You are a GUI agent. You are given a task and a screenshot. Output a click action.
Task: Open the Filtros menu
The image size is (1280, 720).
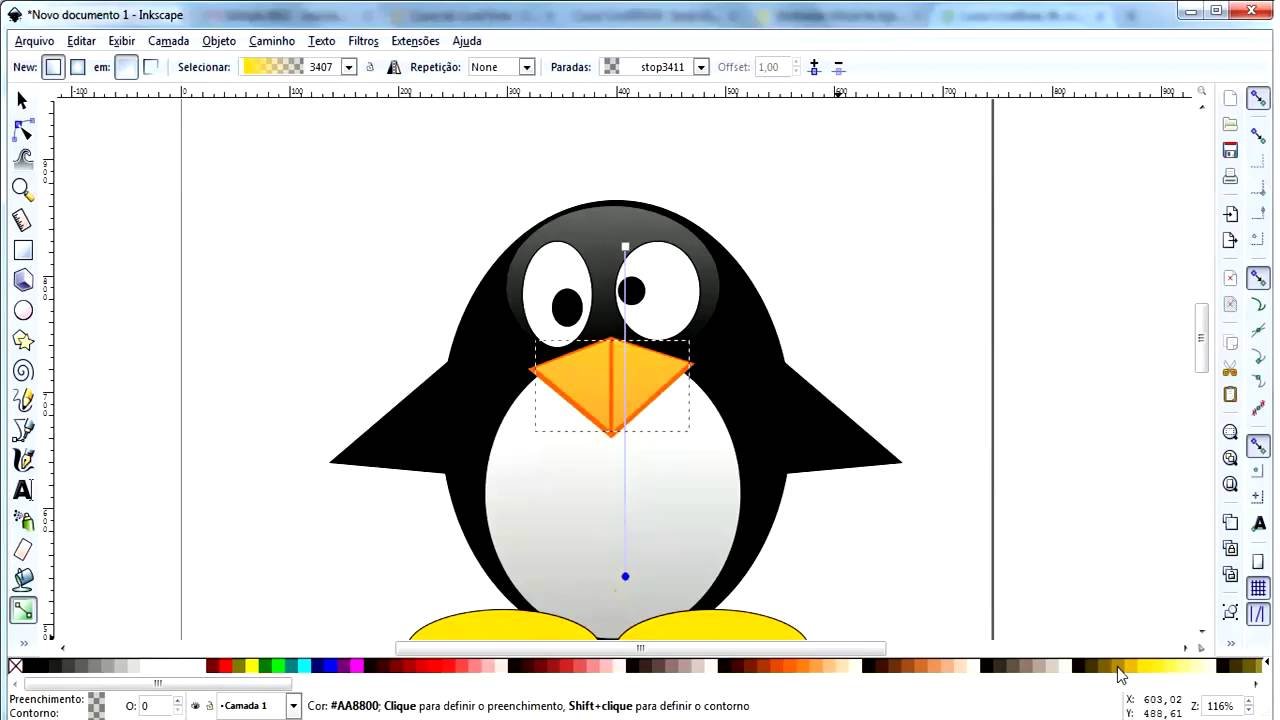point(363,41)
